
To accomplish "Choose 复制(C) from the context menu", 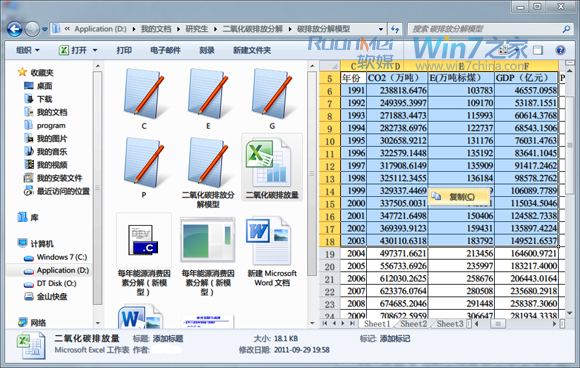I will coord(459,197).
